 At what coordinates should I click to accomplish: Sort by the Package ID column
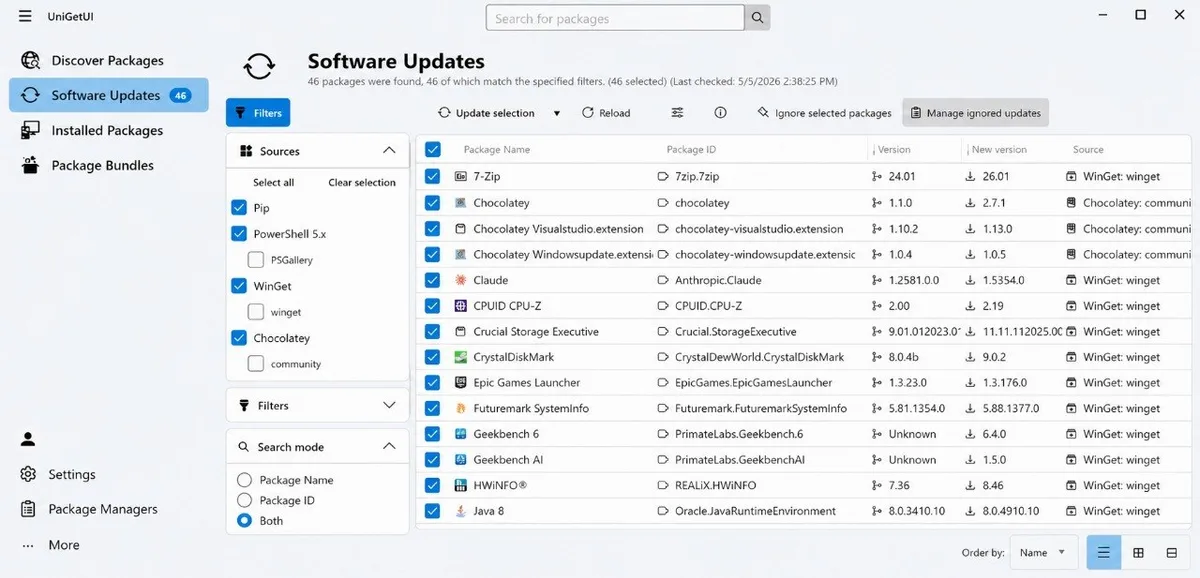(691, 149)
